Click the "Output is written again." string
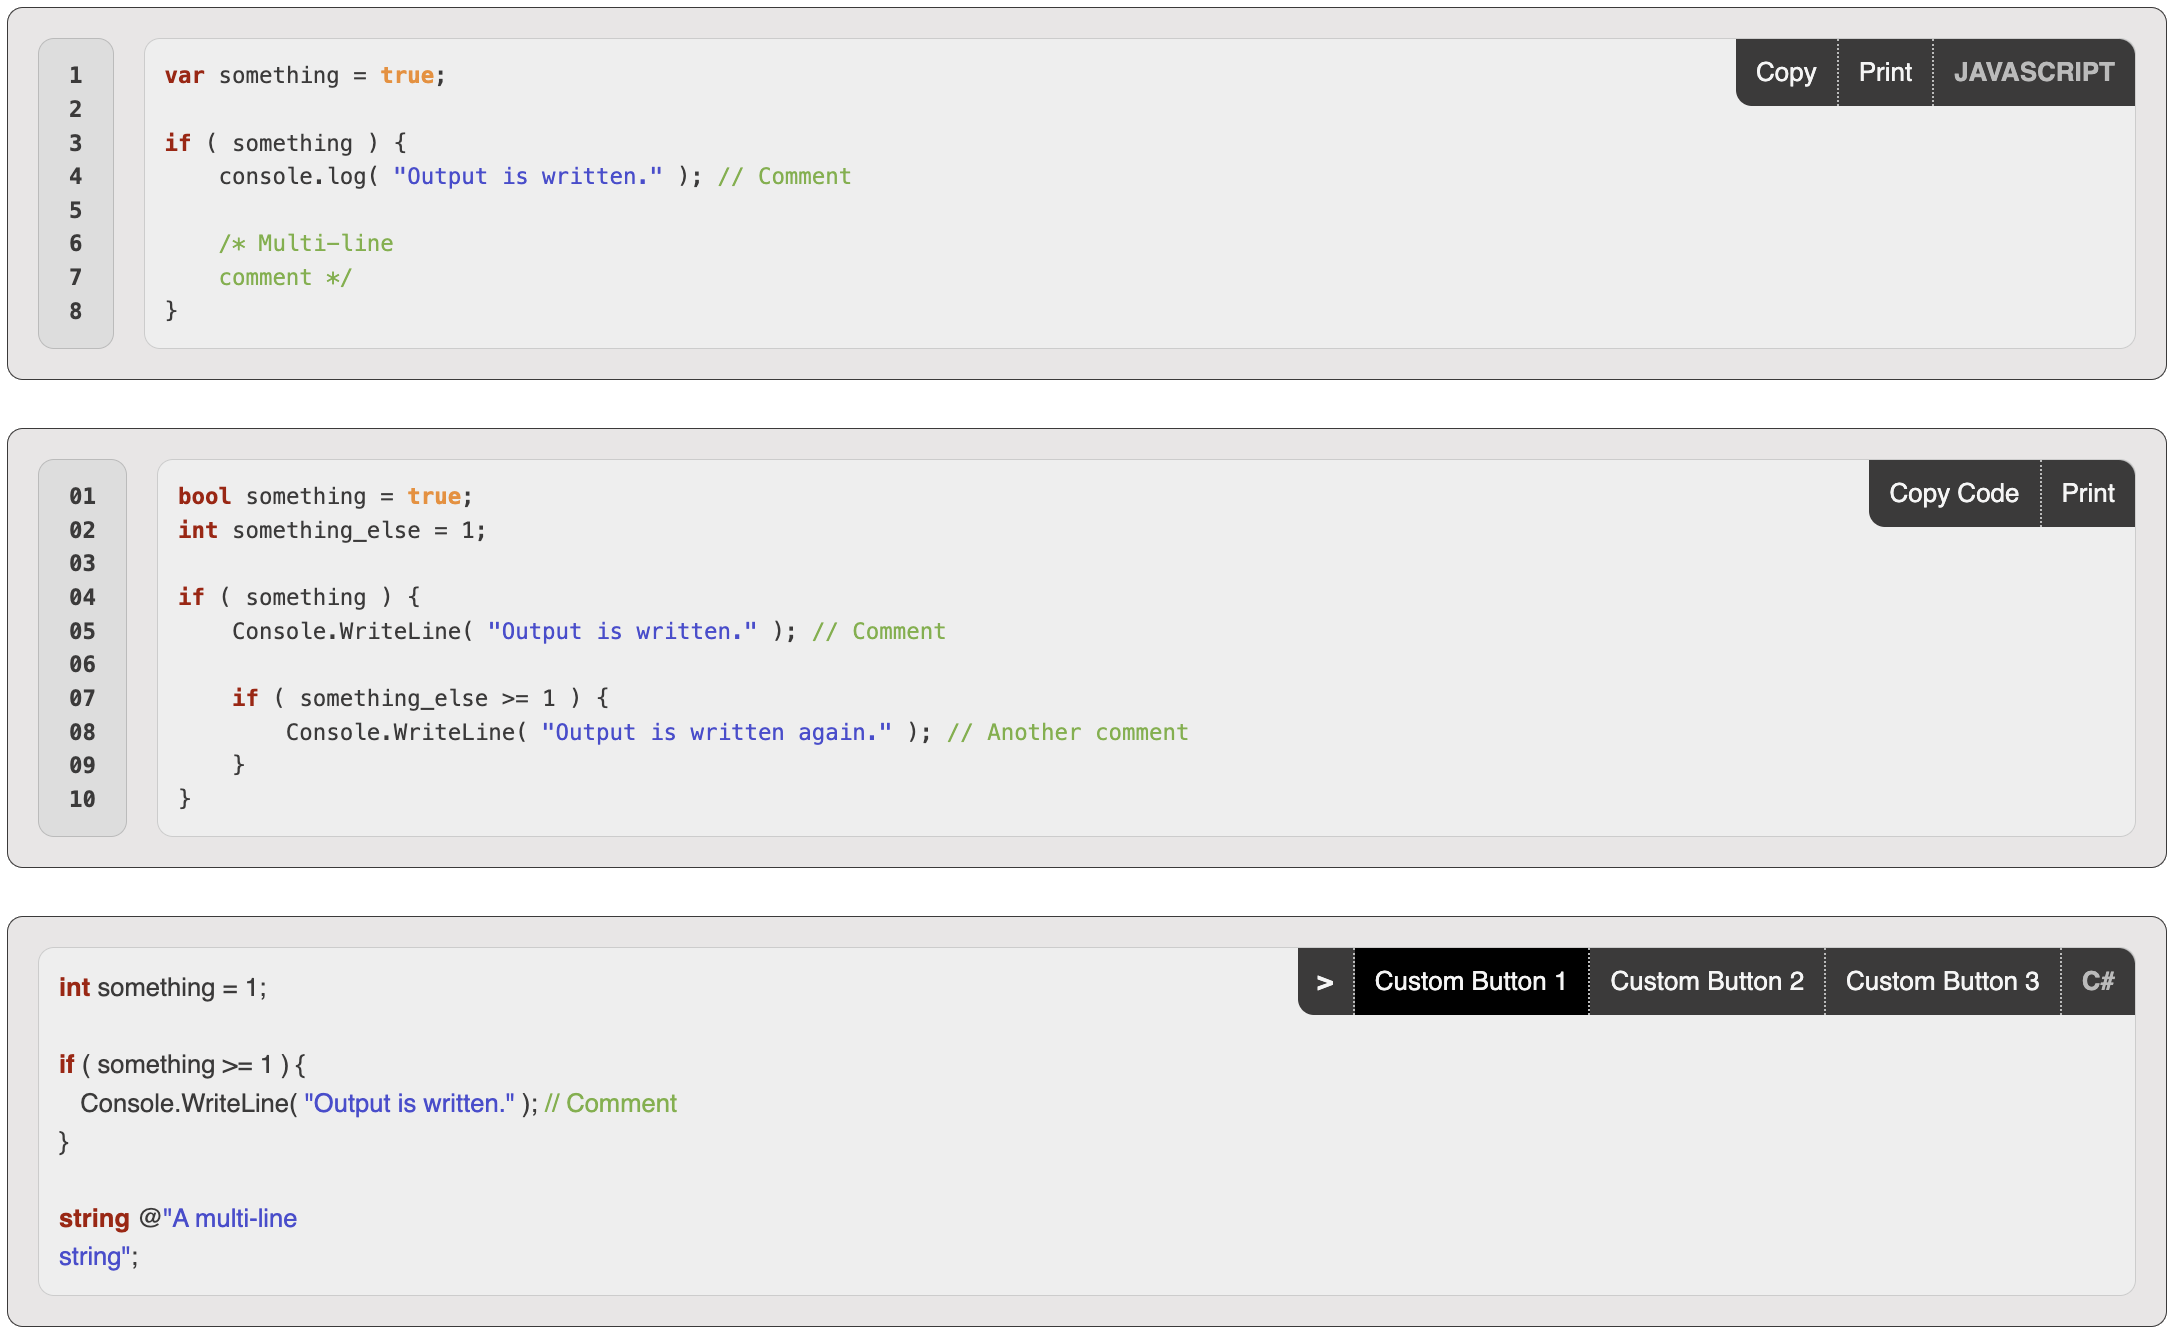The width and height of the screenshot is (2175, 1336). (x=716, y=733)
